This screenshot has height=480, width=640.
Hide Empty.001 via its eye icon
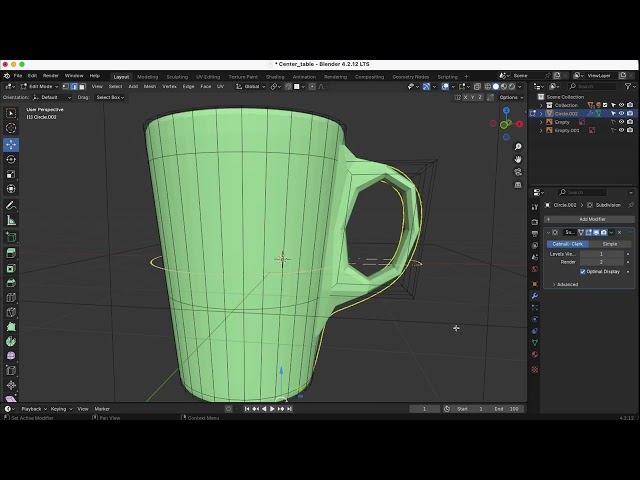tap(622, 130)
